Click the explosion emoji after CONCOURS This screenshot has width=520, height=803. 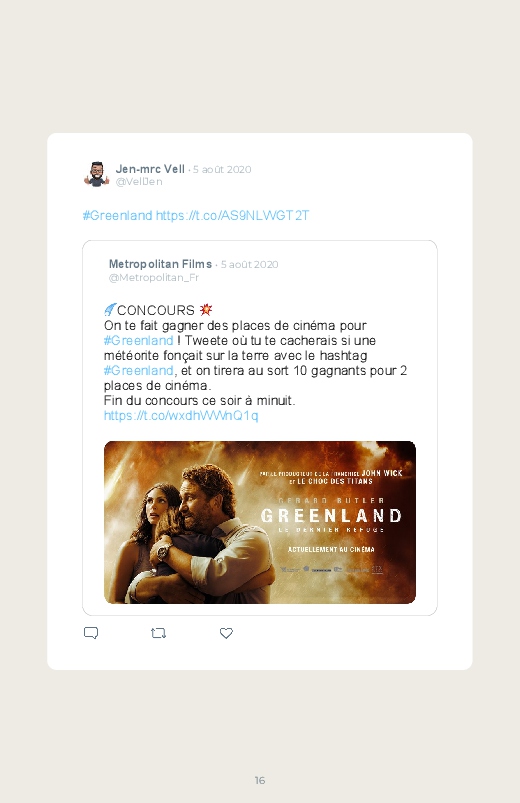(x=206, y=309)
